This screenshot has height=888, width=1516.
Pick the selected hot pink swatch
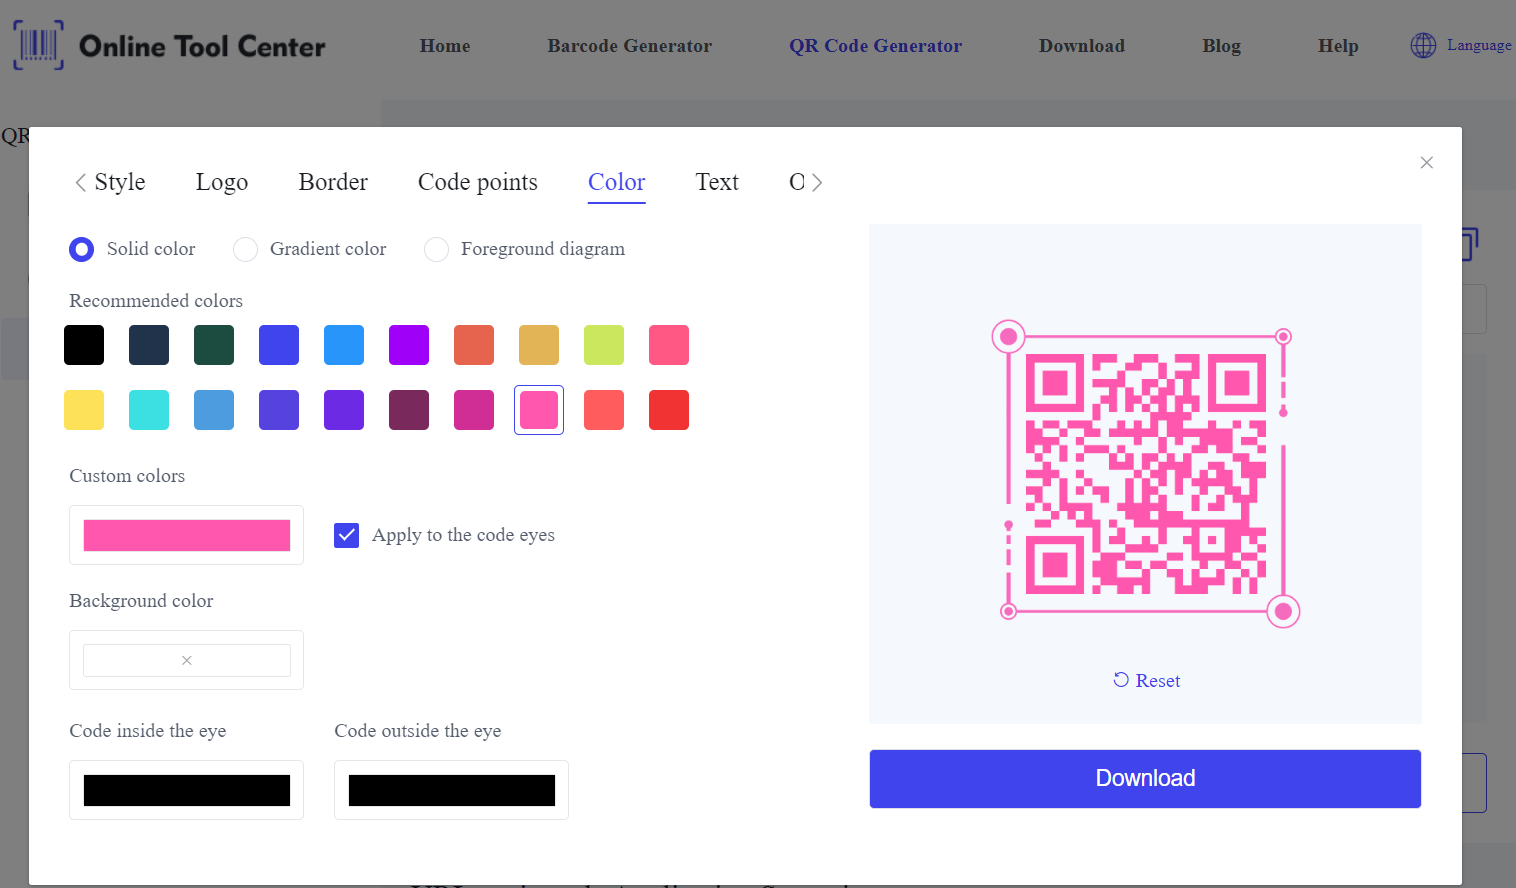tap(539, 410)
